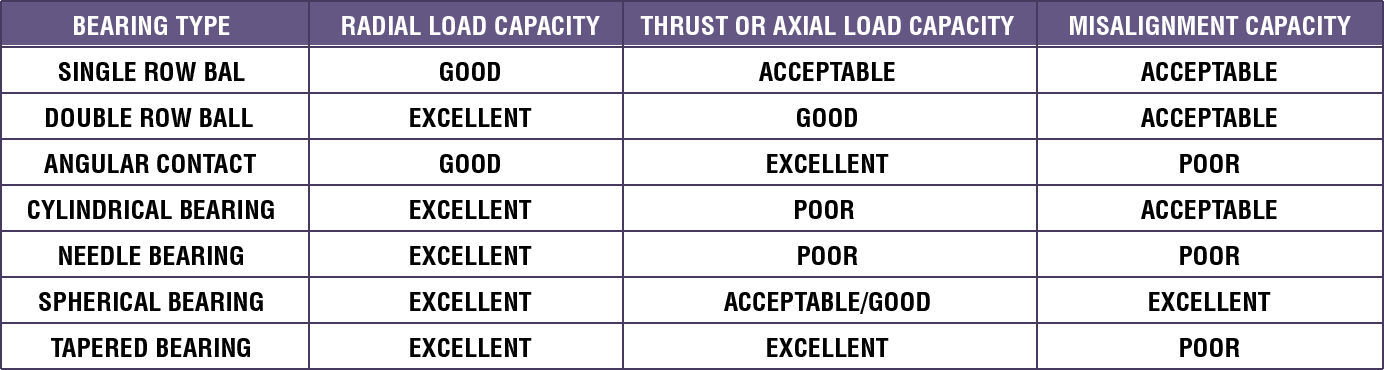Select Single Row Bal's GOOD radial cell
This screenshot has height=370, width=1384.
pos(470,72)
